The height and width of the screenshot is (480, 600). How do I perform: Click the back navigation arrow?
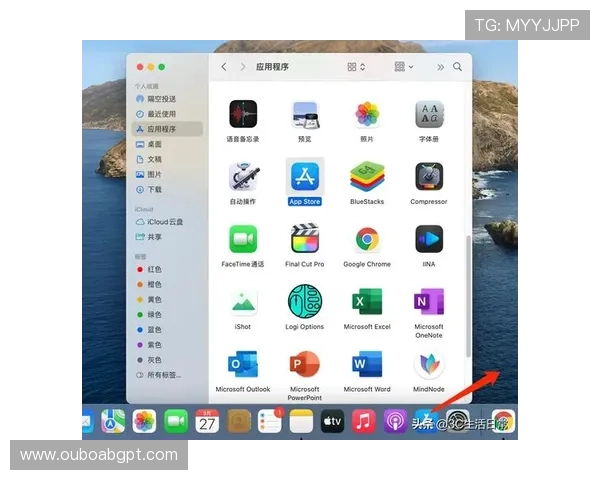tap(224, 67)
